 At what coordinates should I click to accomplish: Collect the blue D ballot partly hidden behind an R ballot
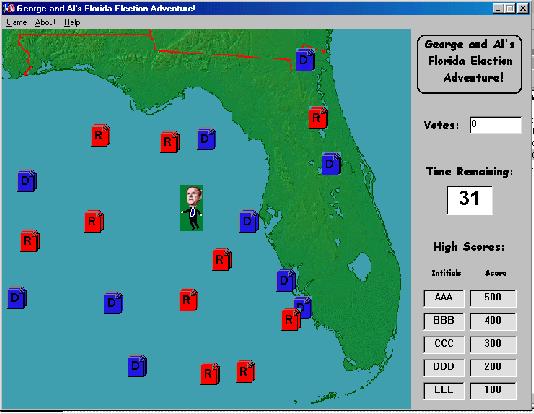tap(304, 306)
